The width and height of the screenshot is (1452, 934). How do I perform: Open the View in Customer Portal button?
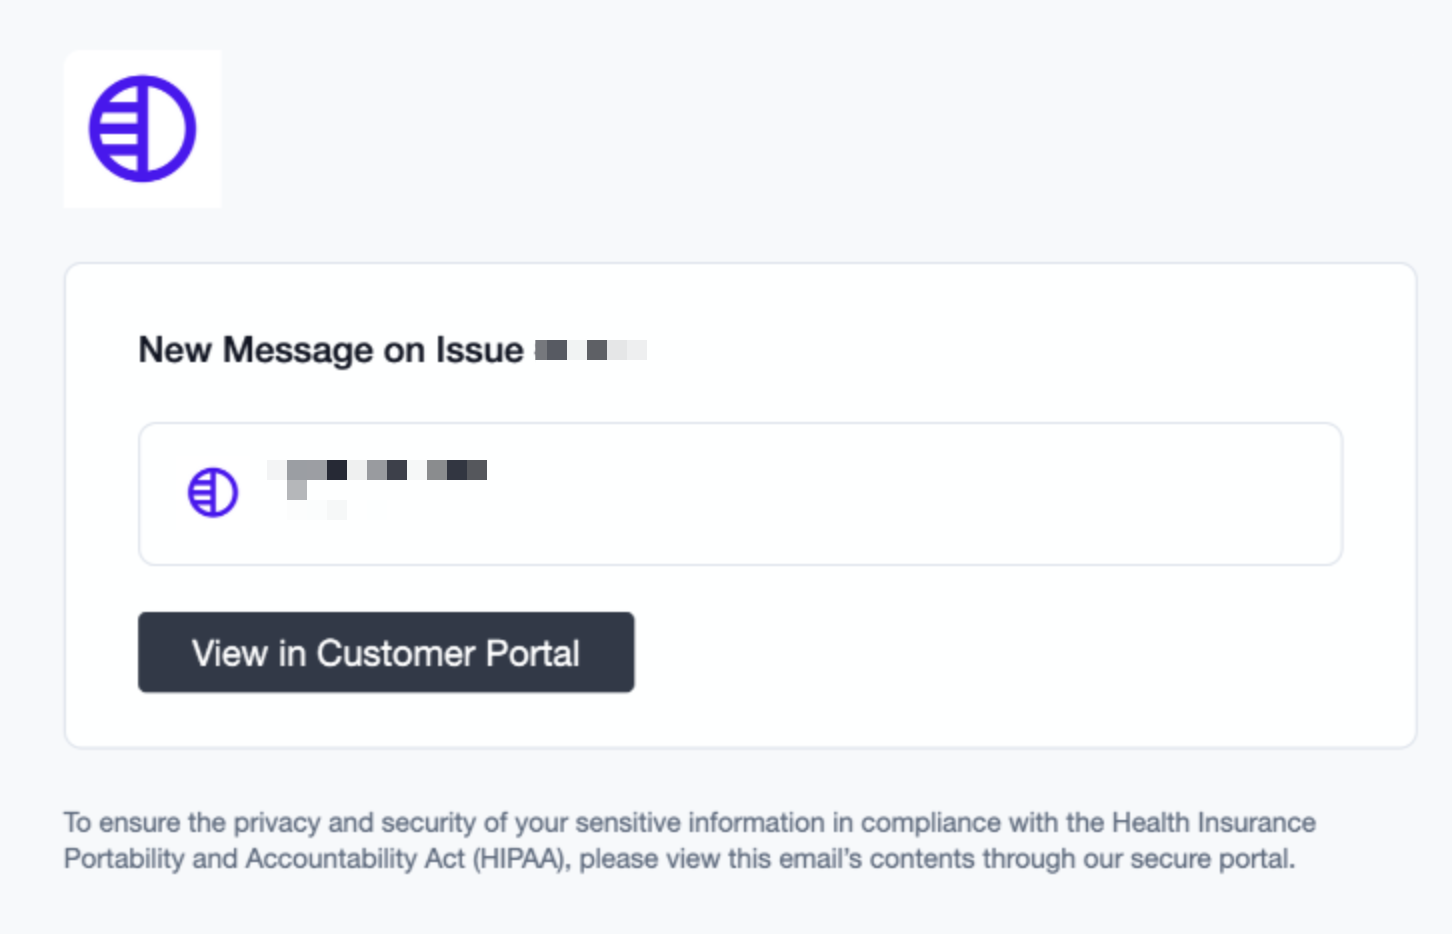point(386,652)
